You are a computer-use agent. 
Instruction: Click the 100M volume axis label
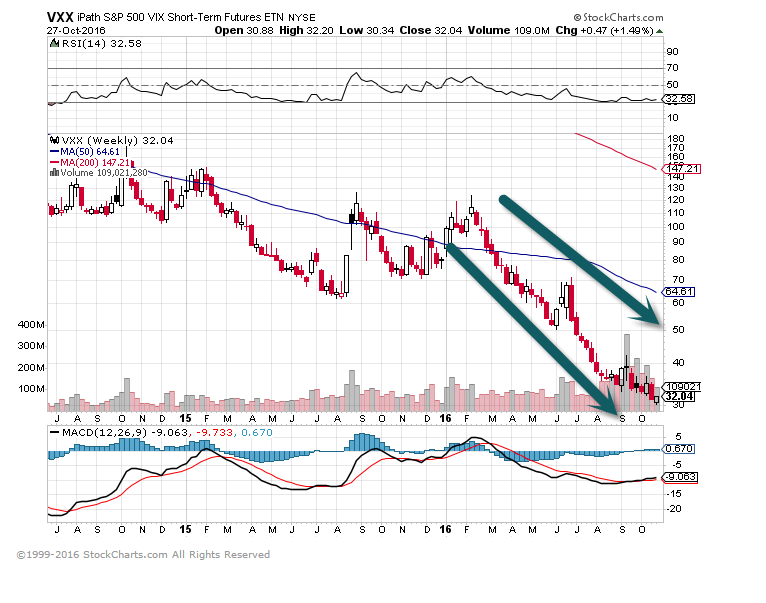click(x=31, y=388)
